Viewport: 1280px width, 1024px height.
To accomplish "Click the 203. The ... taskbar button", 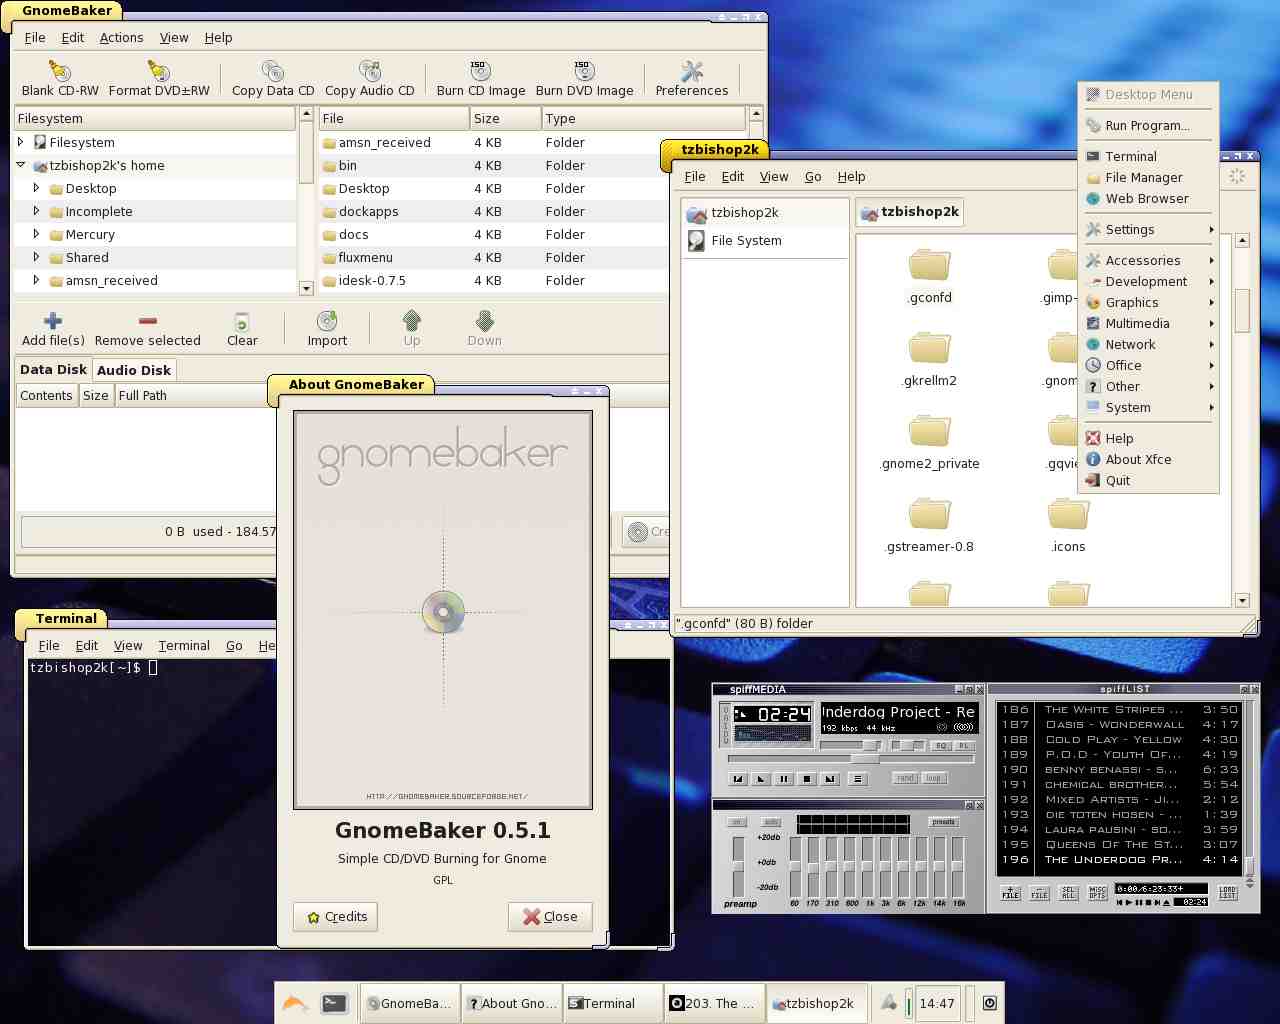I will [714, 1003].
